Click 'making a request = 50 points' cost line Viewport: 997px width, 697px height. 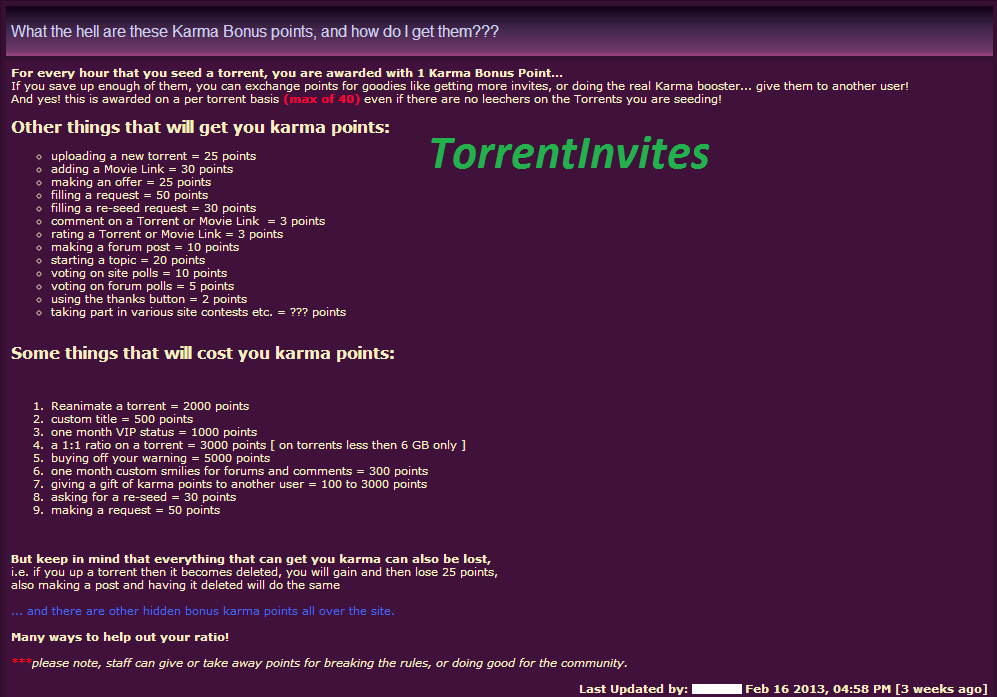[135, 511]
